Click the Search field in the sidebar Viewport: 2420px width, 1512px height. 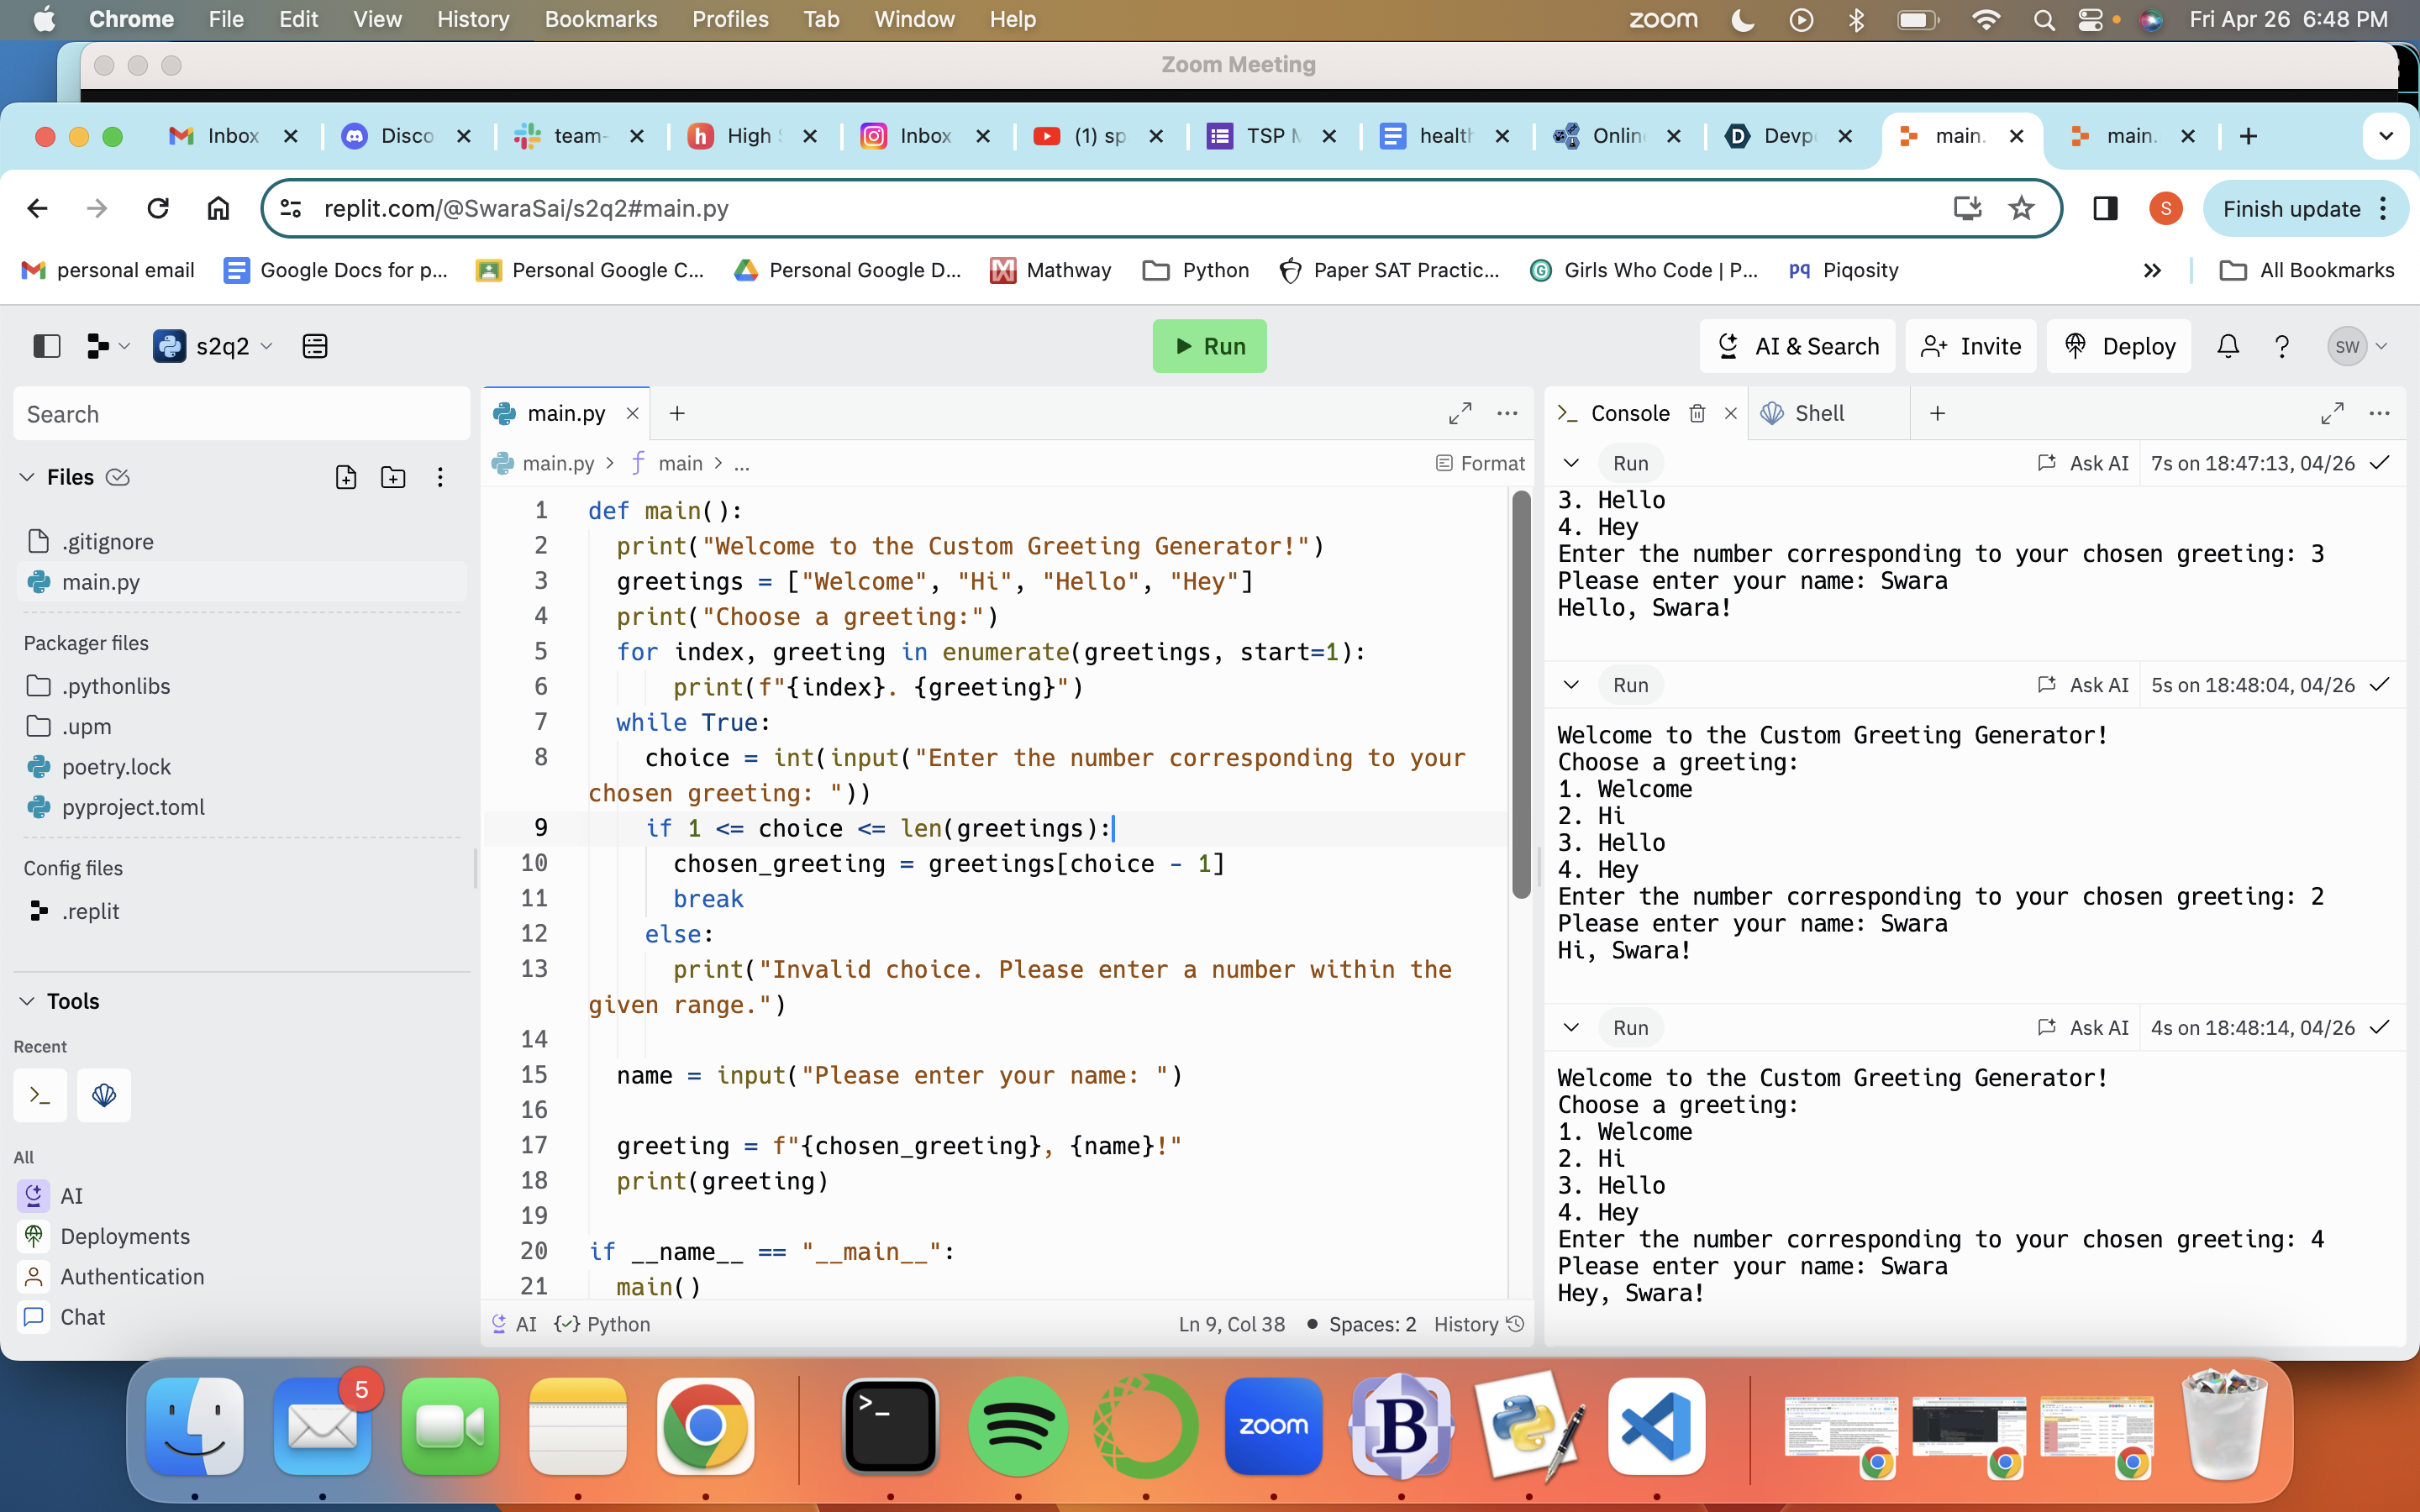point(241,414)
